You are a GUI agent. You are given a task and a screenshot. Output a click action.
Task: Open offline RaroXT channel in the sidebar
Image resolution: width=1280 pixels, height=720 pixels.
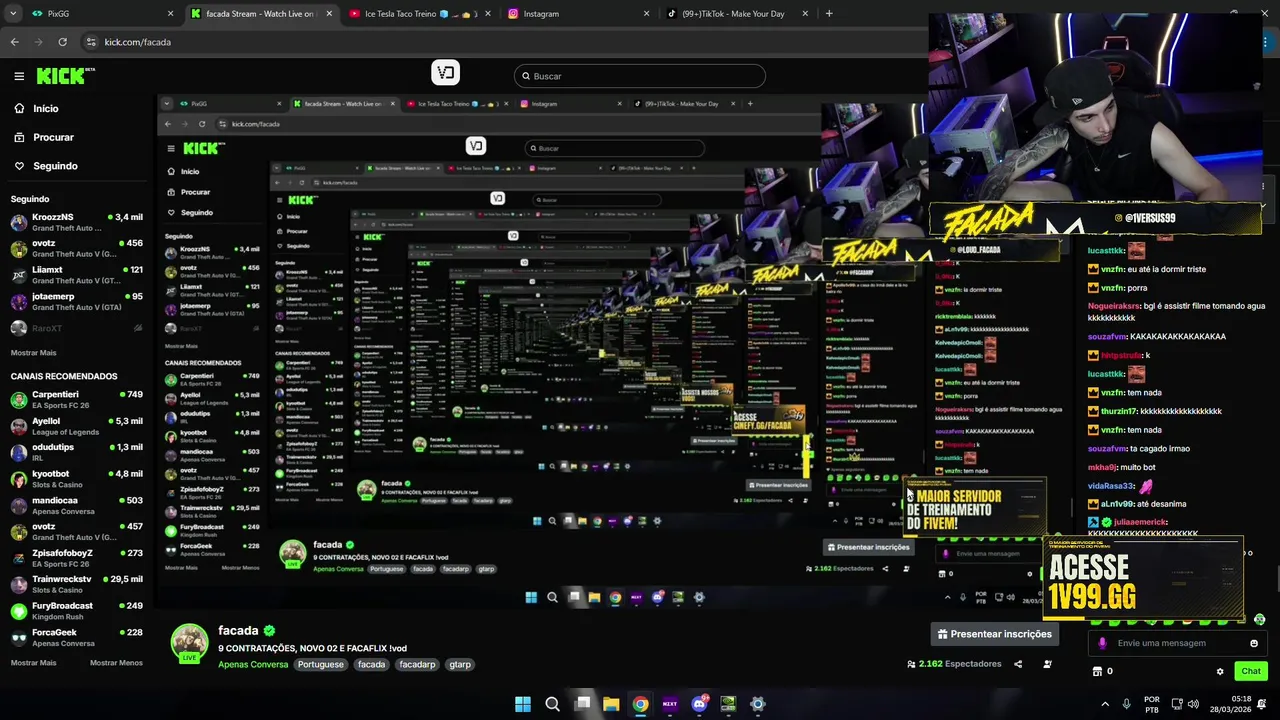click(76, 328)
